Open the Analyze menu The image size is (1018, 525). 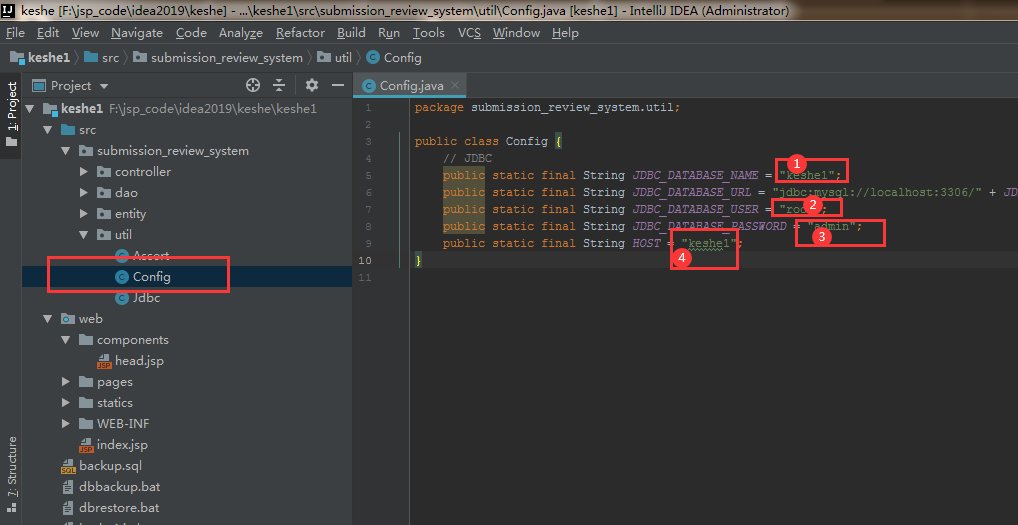click(x=241, y=32)
